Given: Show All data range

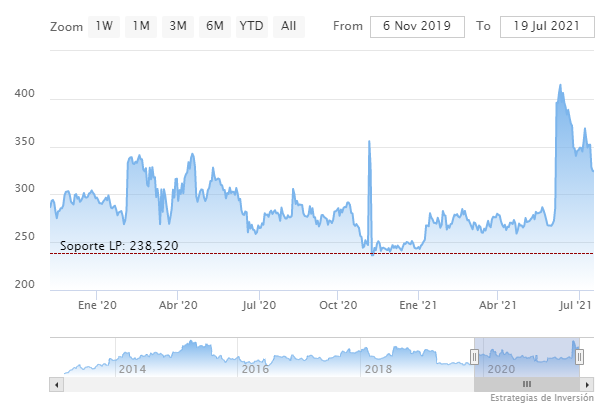Looking at the screenshot, I should [288, 26].
